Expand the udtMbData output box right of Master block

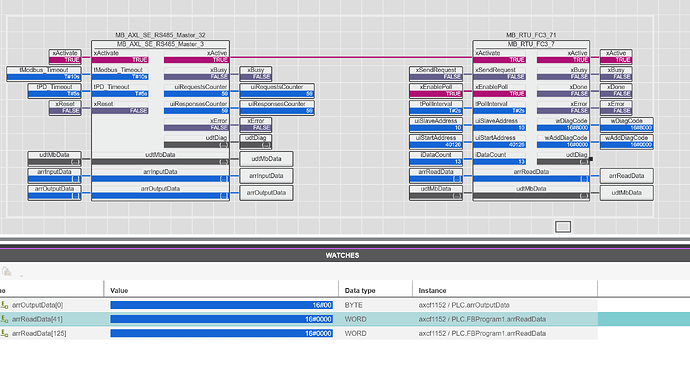click(x=266, y=159)
